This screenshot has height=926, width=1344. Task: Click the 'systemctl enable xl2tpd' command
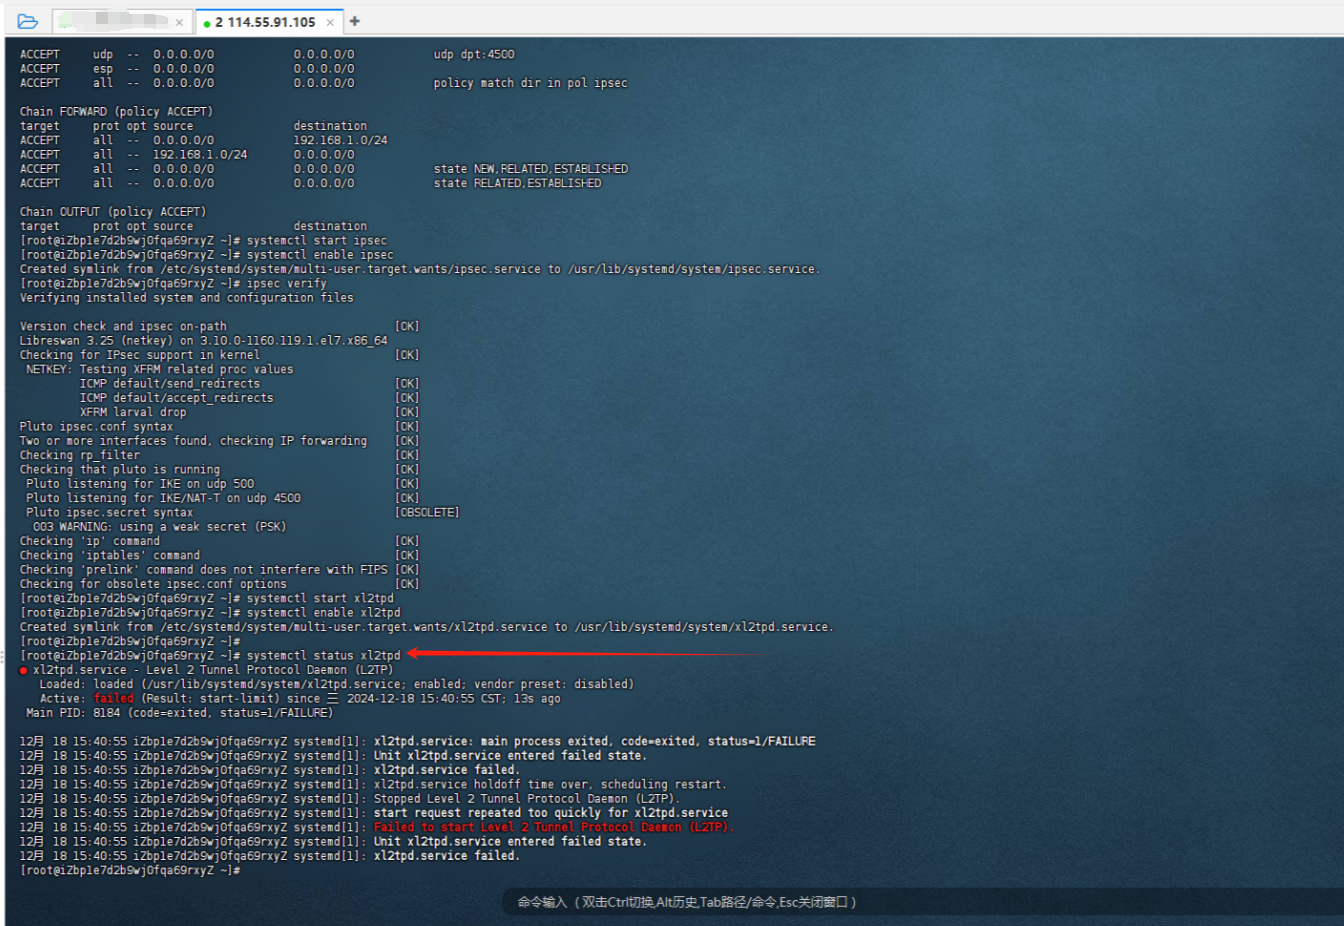click(323, 613)
